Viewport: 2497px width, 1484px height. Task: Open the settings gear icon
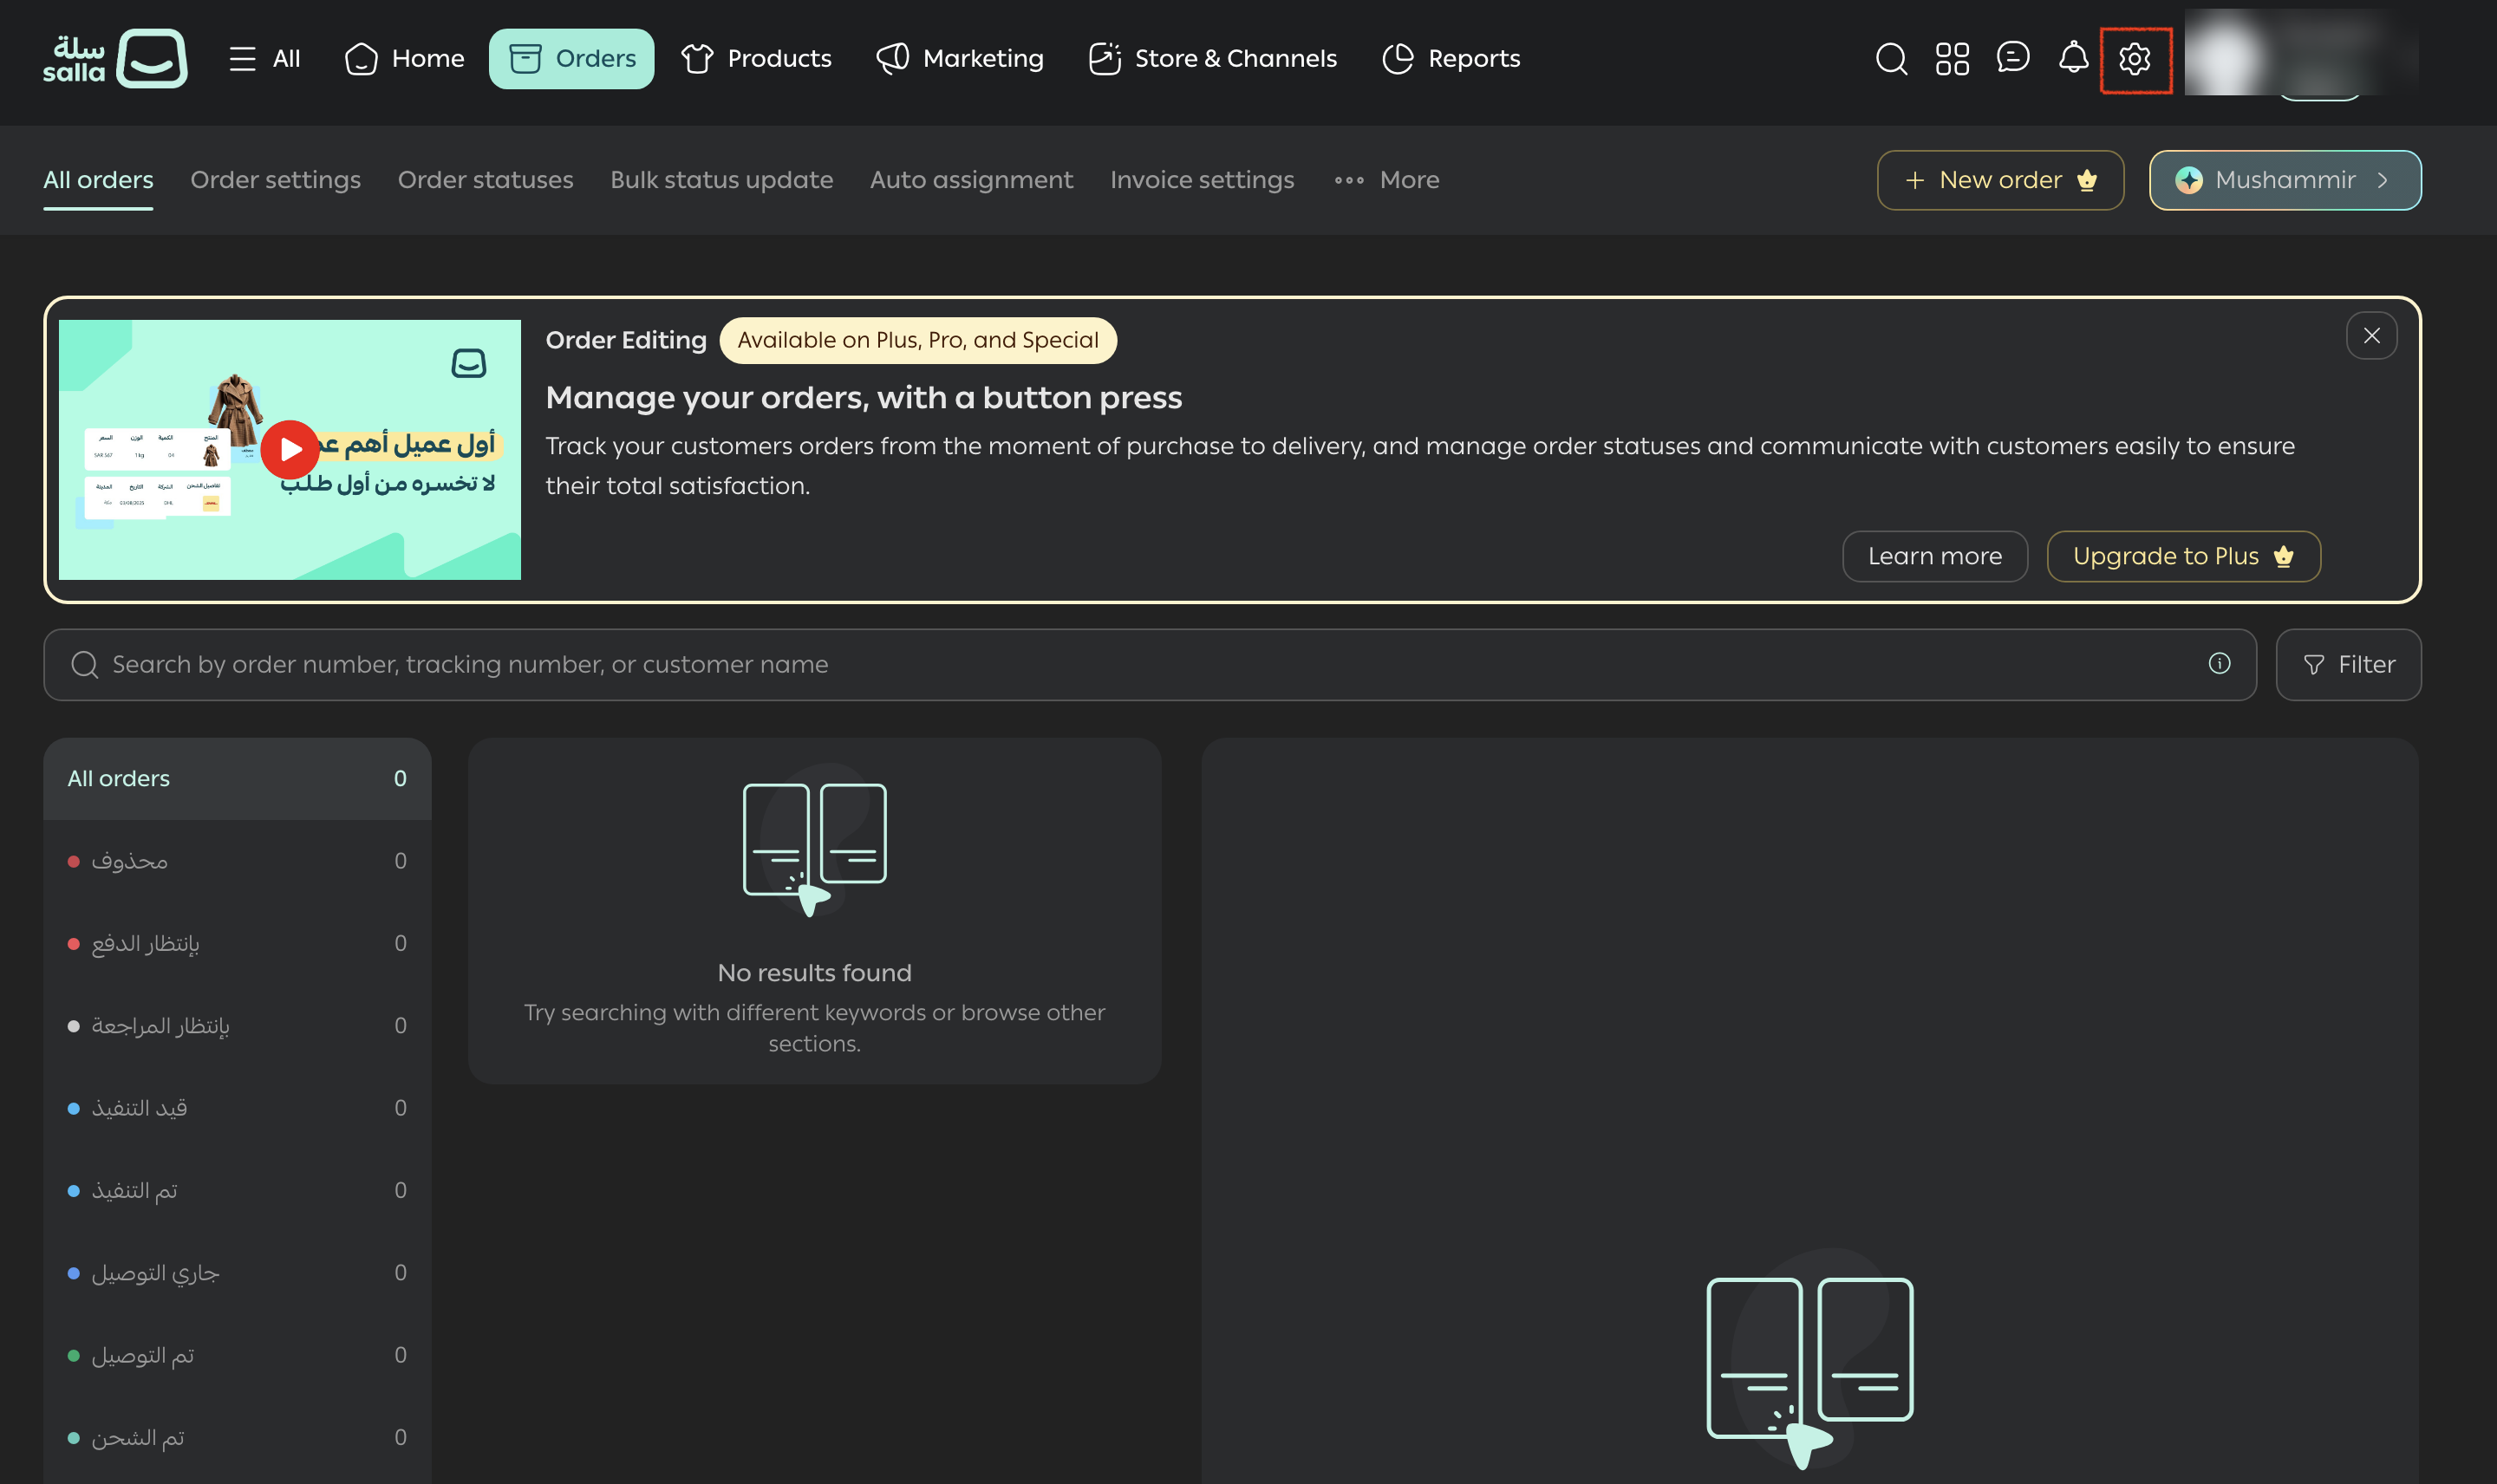click(x=2135, y=59)
